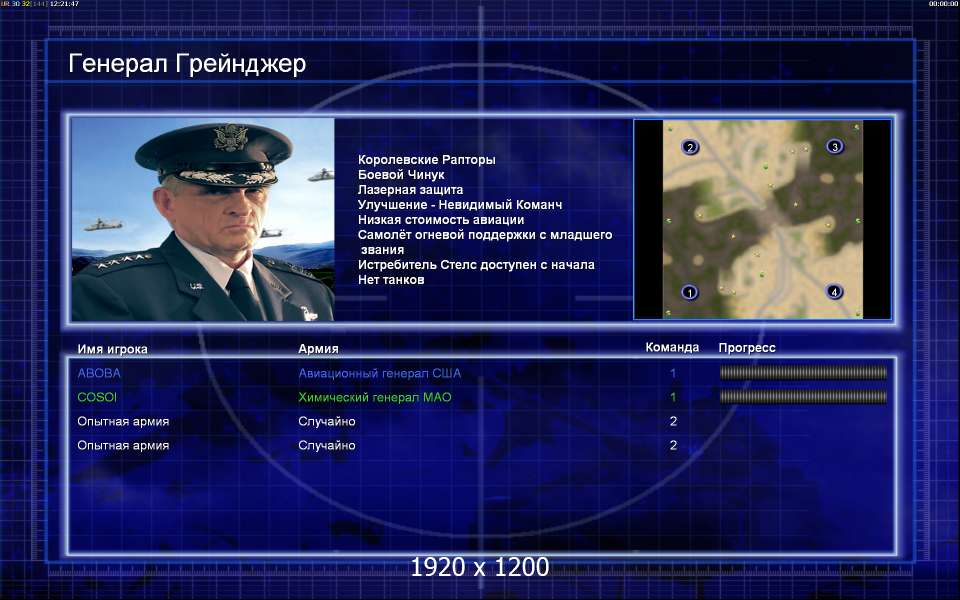Click COSOI loading progress bar

803,397
